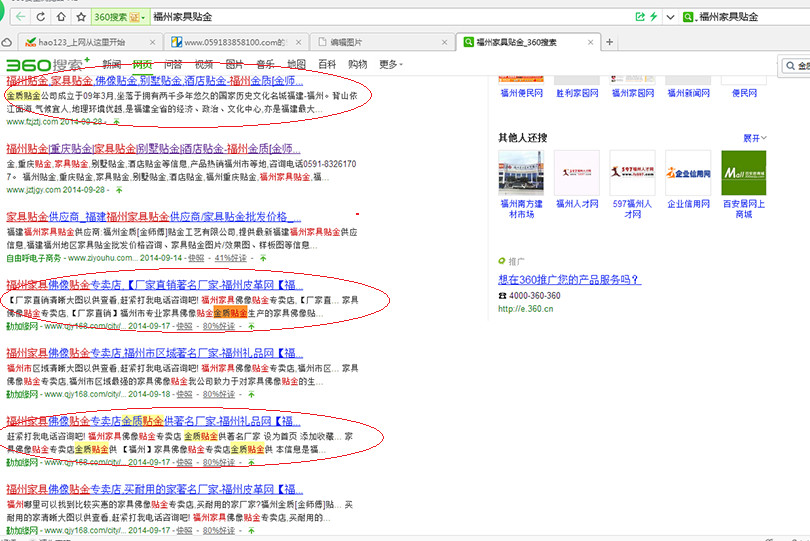This screenshot has height=541, width=810.
Task: Open 快照 for the www.ziyouhu.com result
Action: pyautogui.click(x=196, y=258)
